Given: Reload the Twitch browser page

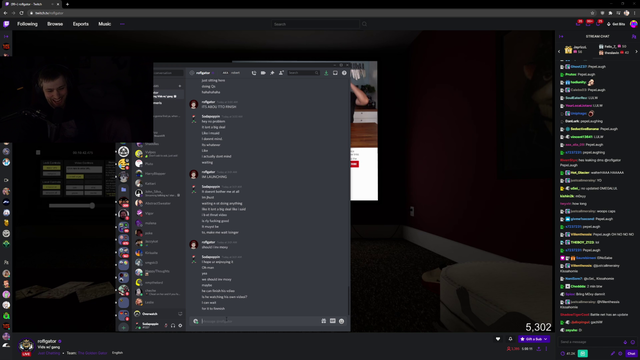Looking at the screenshot, I should [x=21, y=13].
